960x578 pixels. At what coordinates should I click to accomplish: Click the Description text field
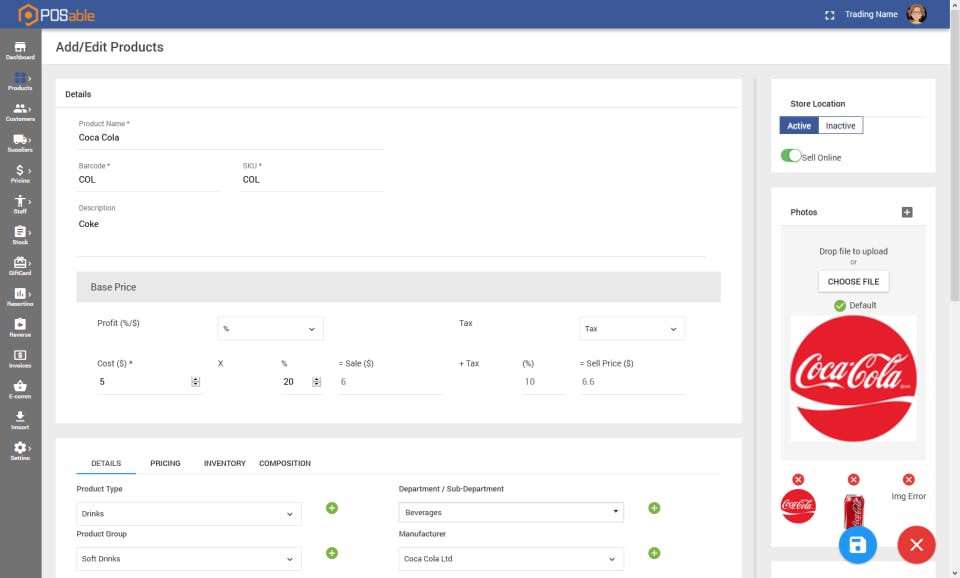[x=391, y=233]
